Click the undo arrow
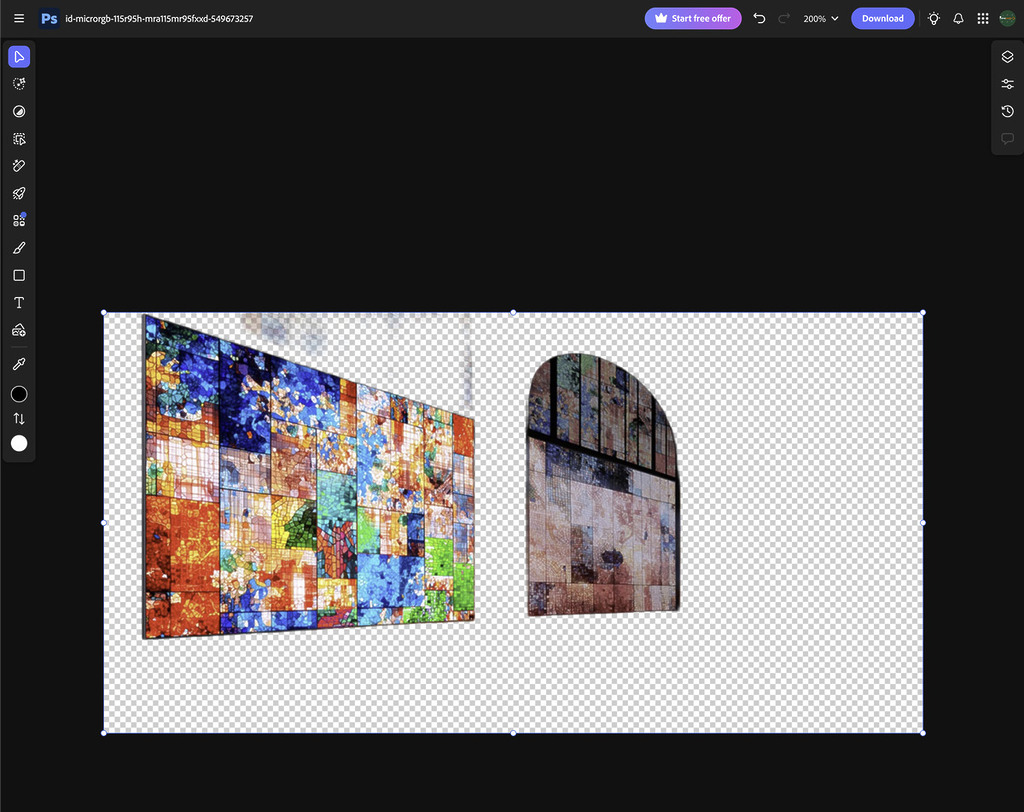The height and width of the screenshot is (812, 1024). 759,18
